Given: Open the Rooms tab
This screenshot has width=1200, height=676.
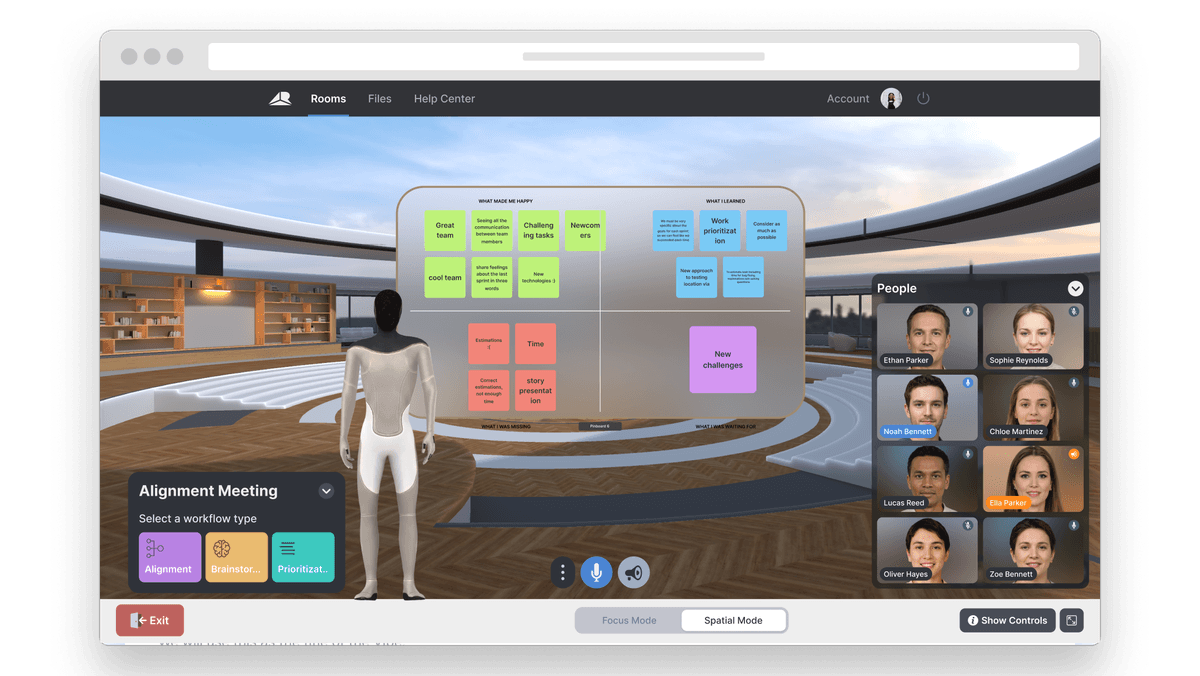Looking at the screenshot, I should coord(328,98).
